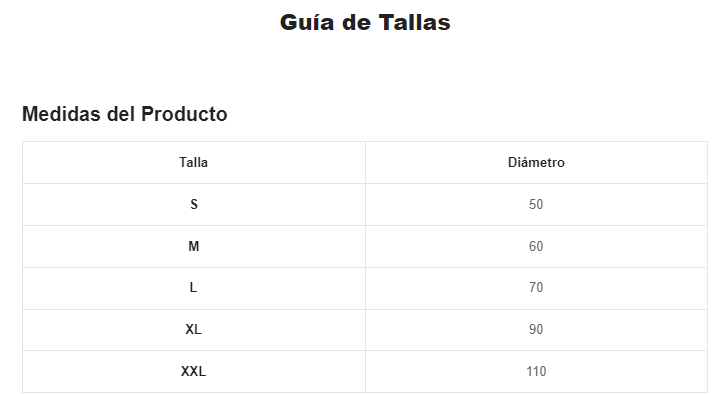The width and height of the screenshot is (726, 394).
Task: Click the word 'del' in the heading
Action: [121, 114]
